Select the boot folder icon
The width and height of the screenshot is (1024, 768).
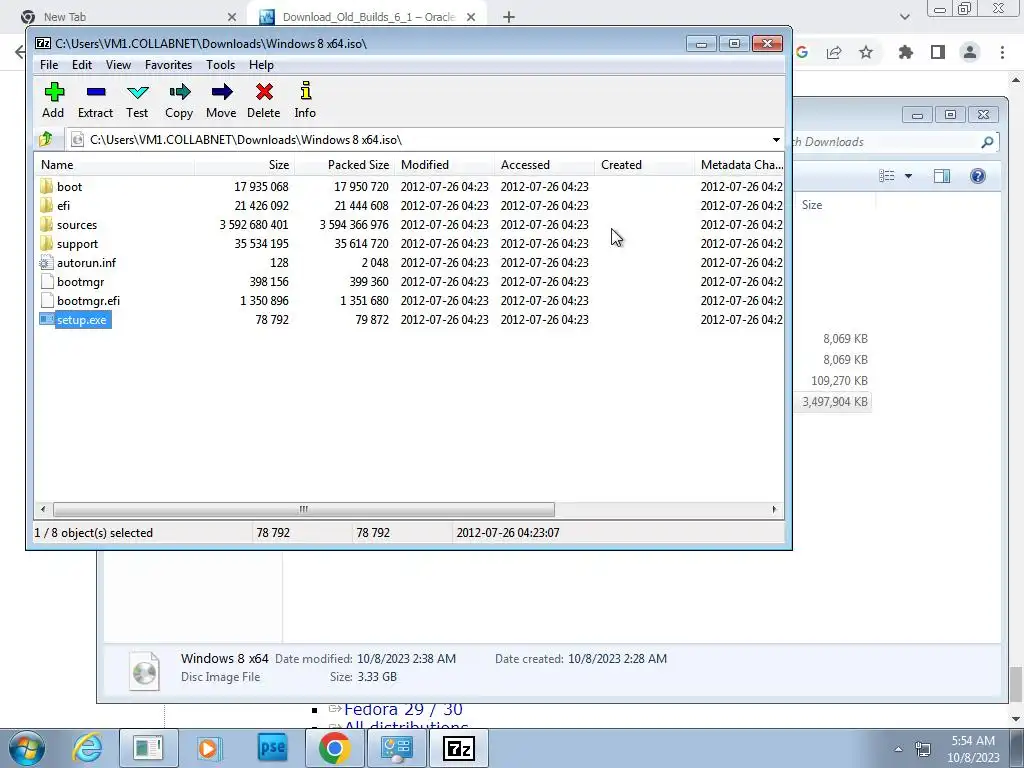[46, 186]
